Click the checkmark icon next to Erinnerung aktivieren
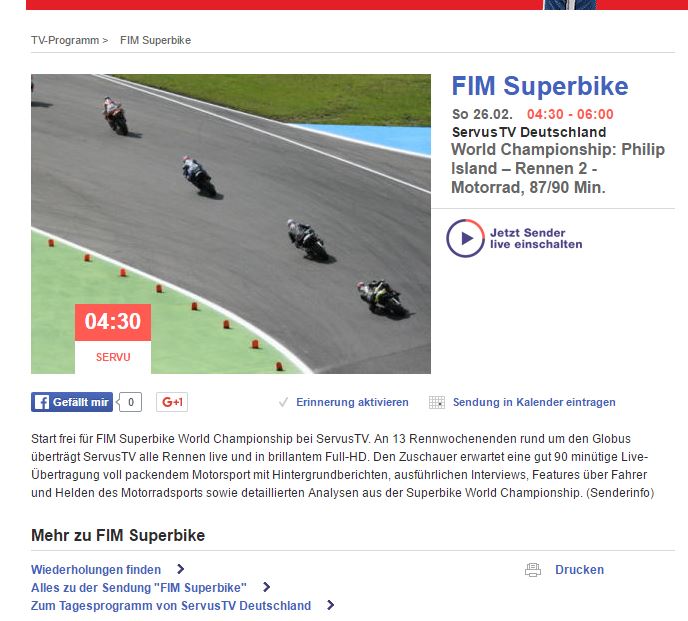The height and width of the screenshot is (621, 688). pyautogui.click(x=284, y=402)
